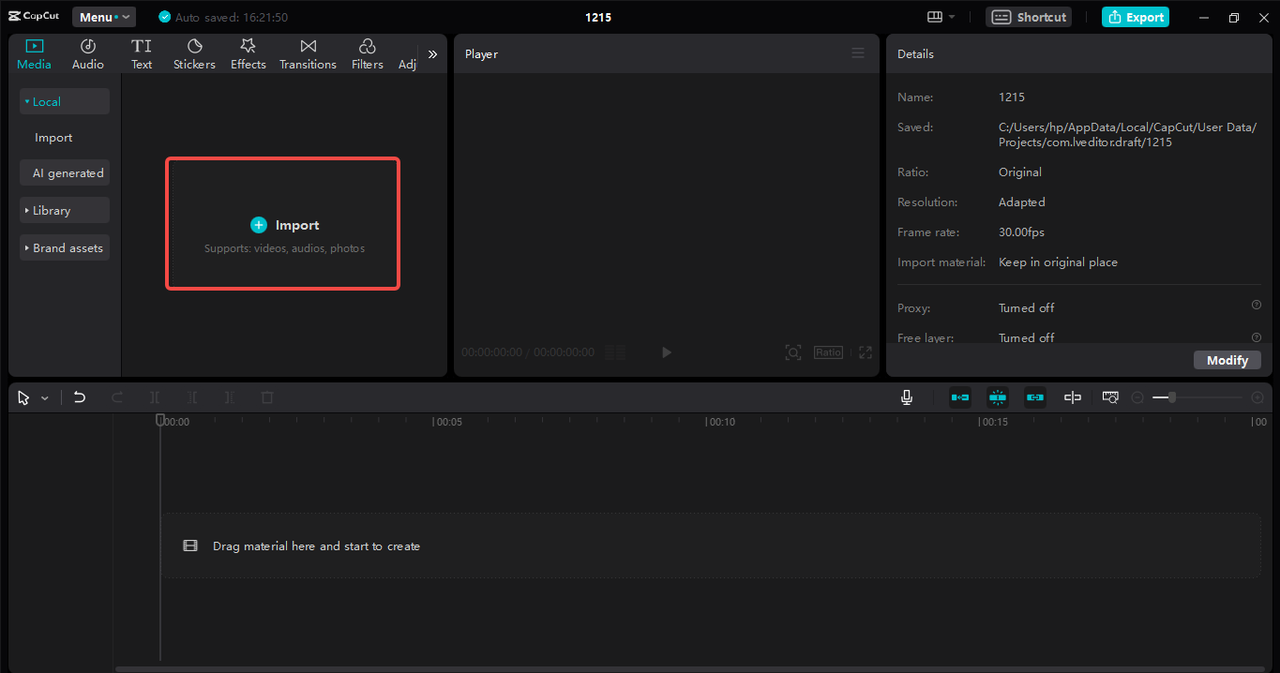Click the Drag material here track area
The width and height of the screenshot is (1280, 673).
click(x=710, y=546)
